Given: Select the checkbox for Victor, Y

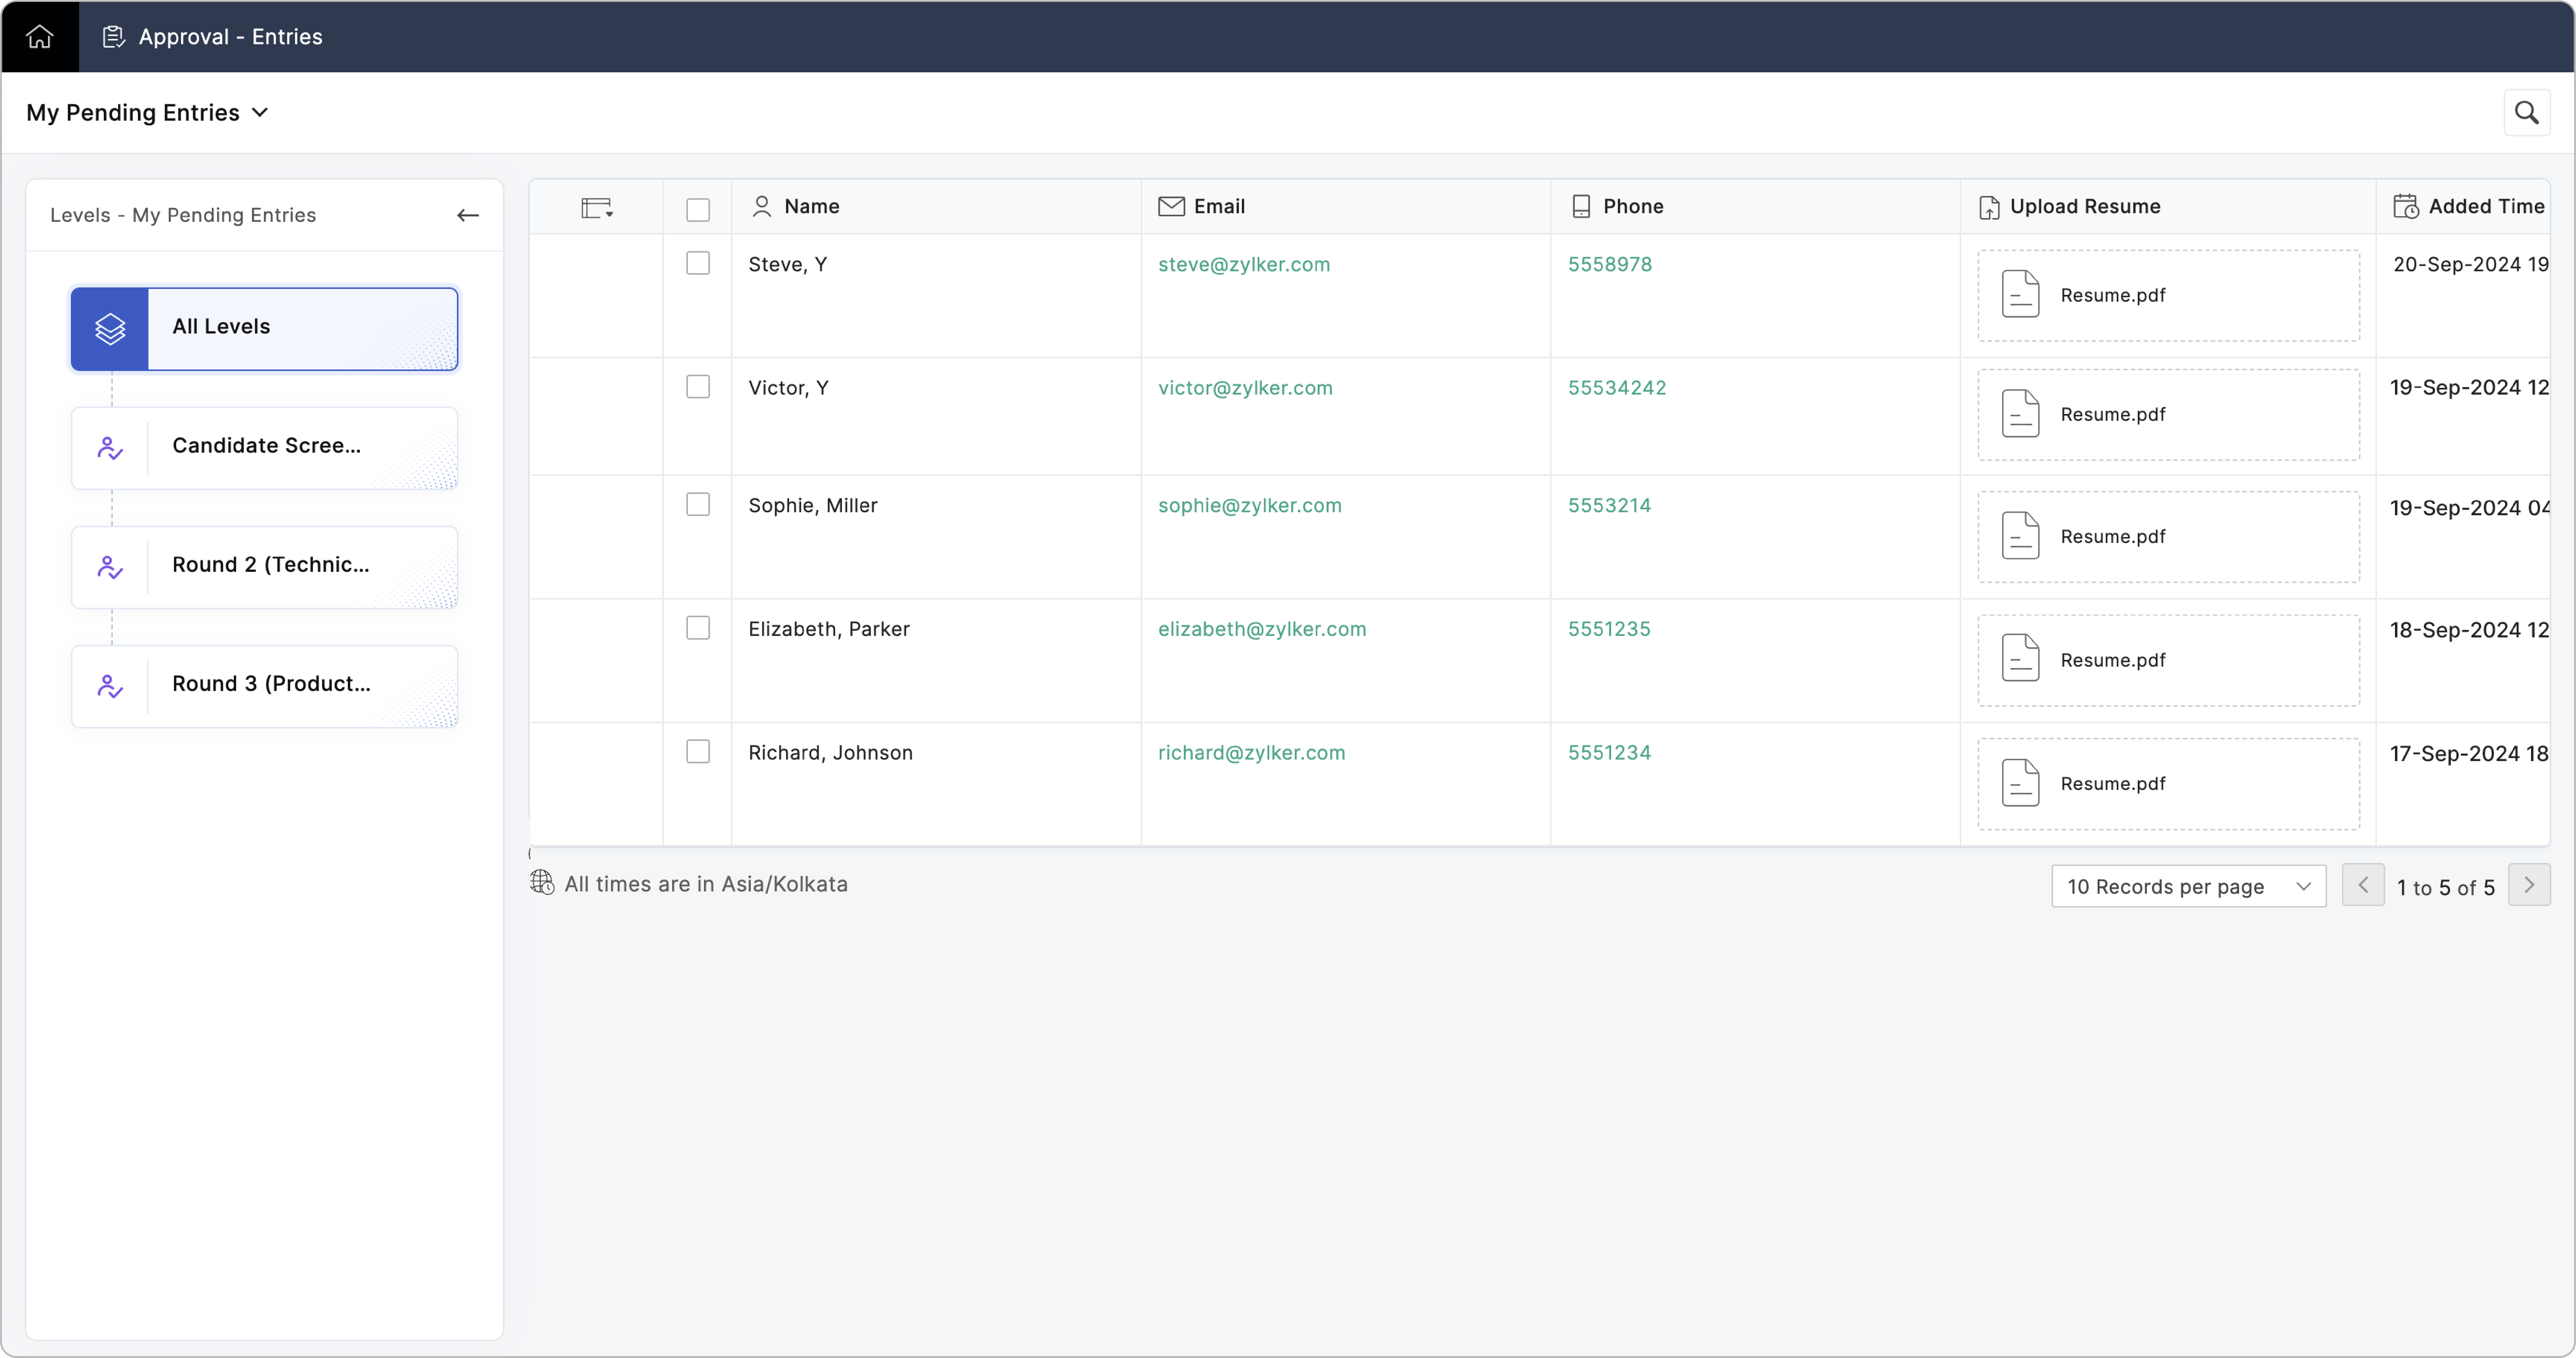Looking at the screenshot, I should [698, 387].
